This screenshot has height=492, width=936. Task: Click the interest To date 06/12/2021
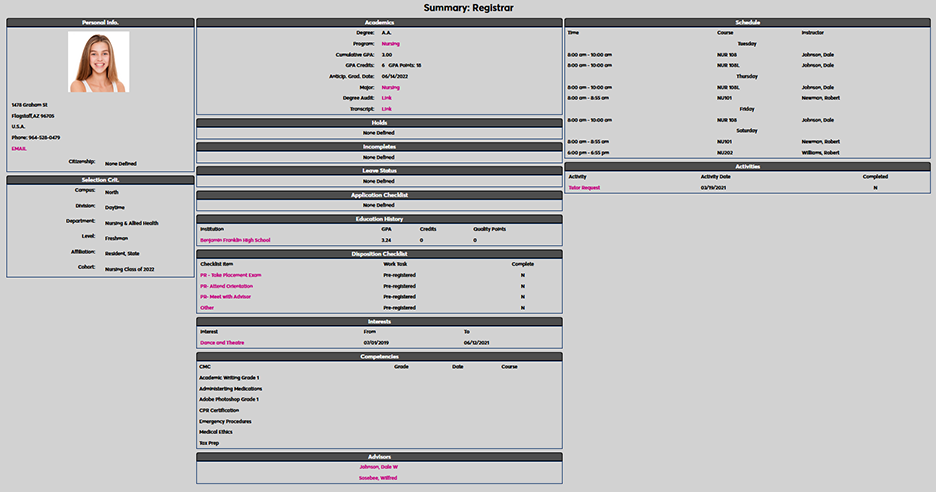tap(476, 343)
